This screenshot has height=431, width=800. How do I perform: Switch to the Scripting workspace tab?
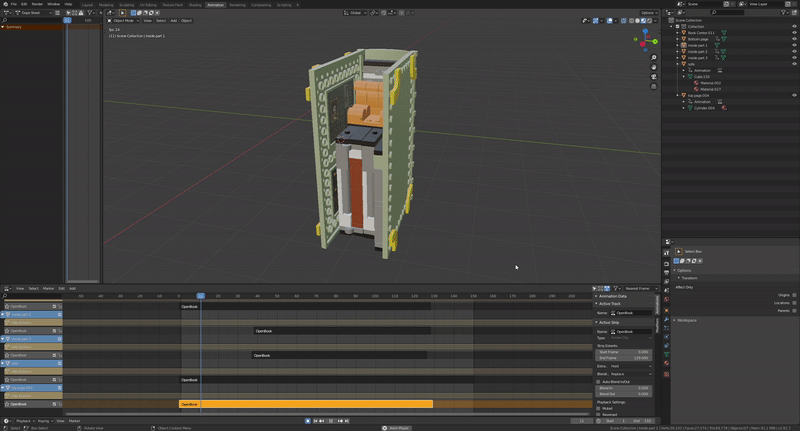[x=284, y=5]
